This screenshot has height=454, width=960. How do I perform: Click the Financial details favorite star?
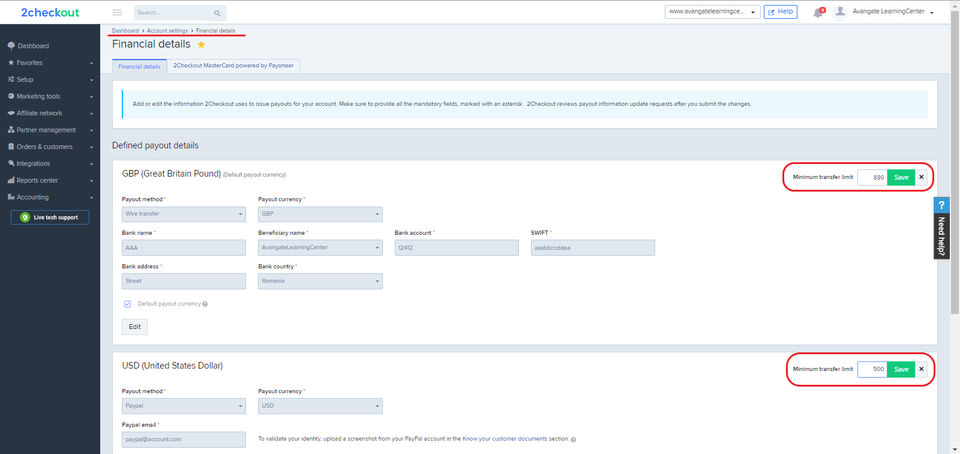pos(202,45)
